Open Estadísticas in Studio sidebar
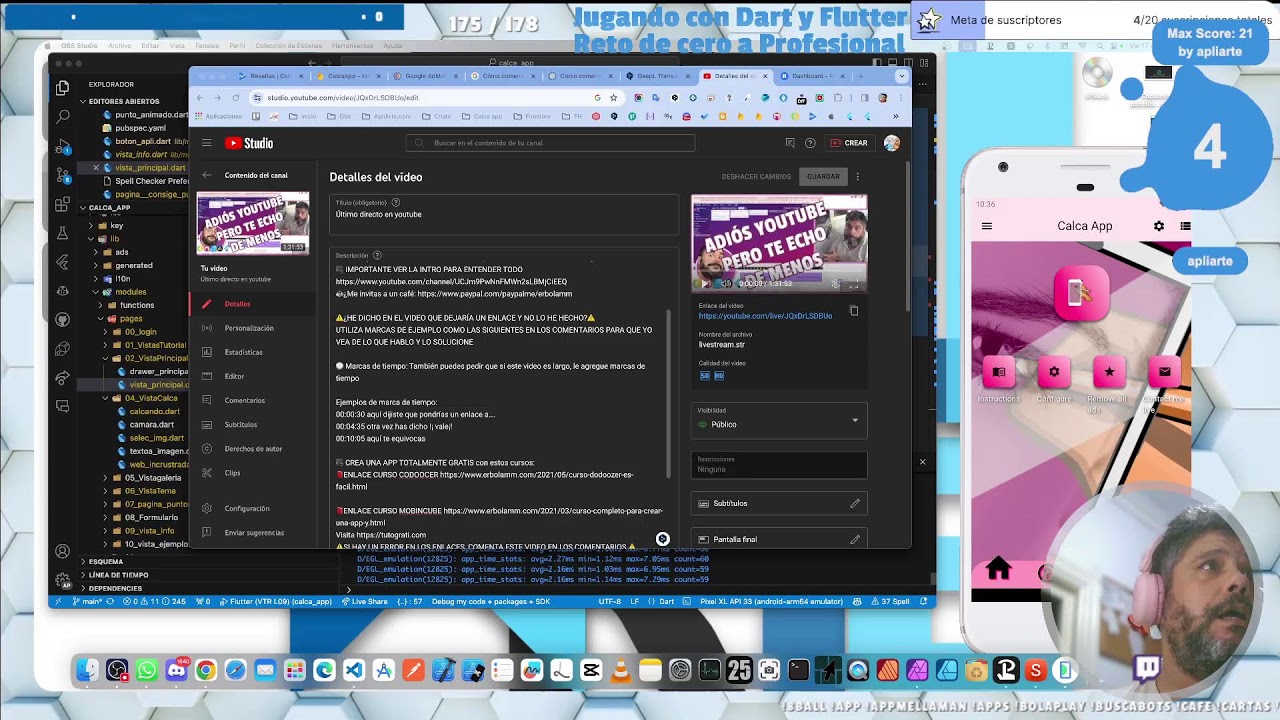1280x720 pixels. [252, 352]
